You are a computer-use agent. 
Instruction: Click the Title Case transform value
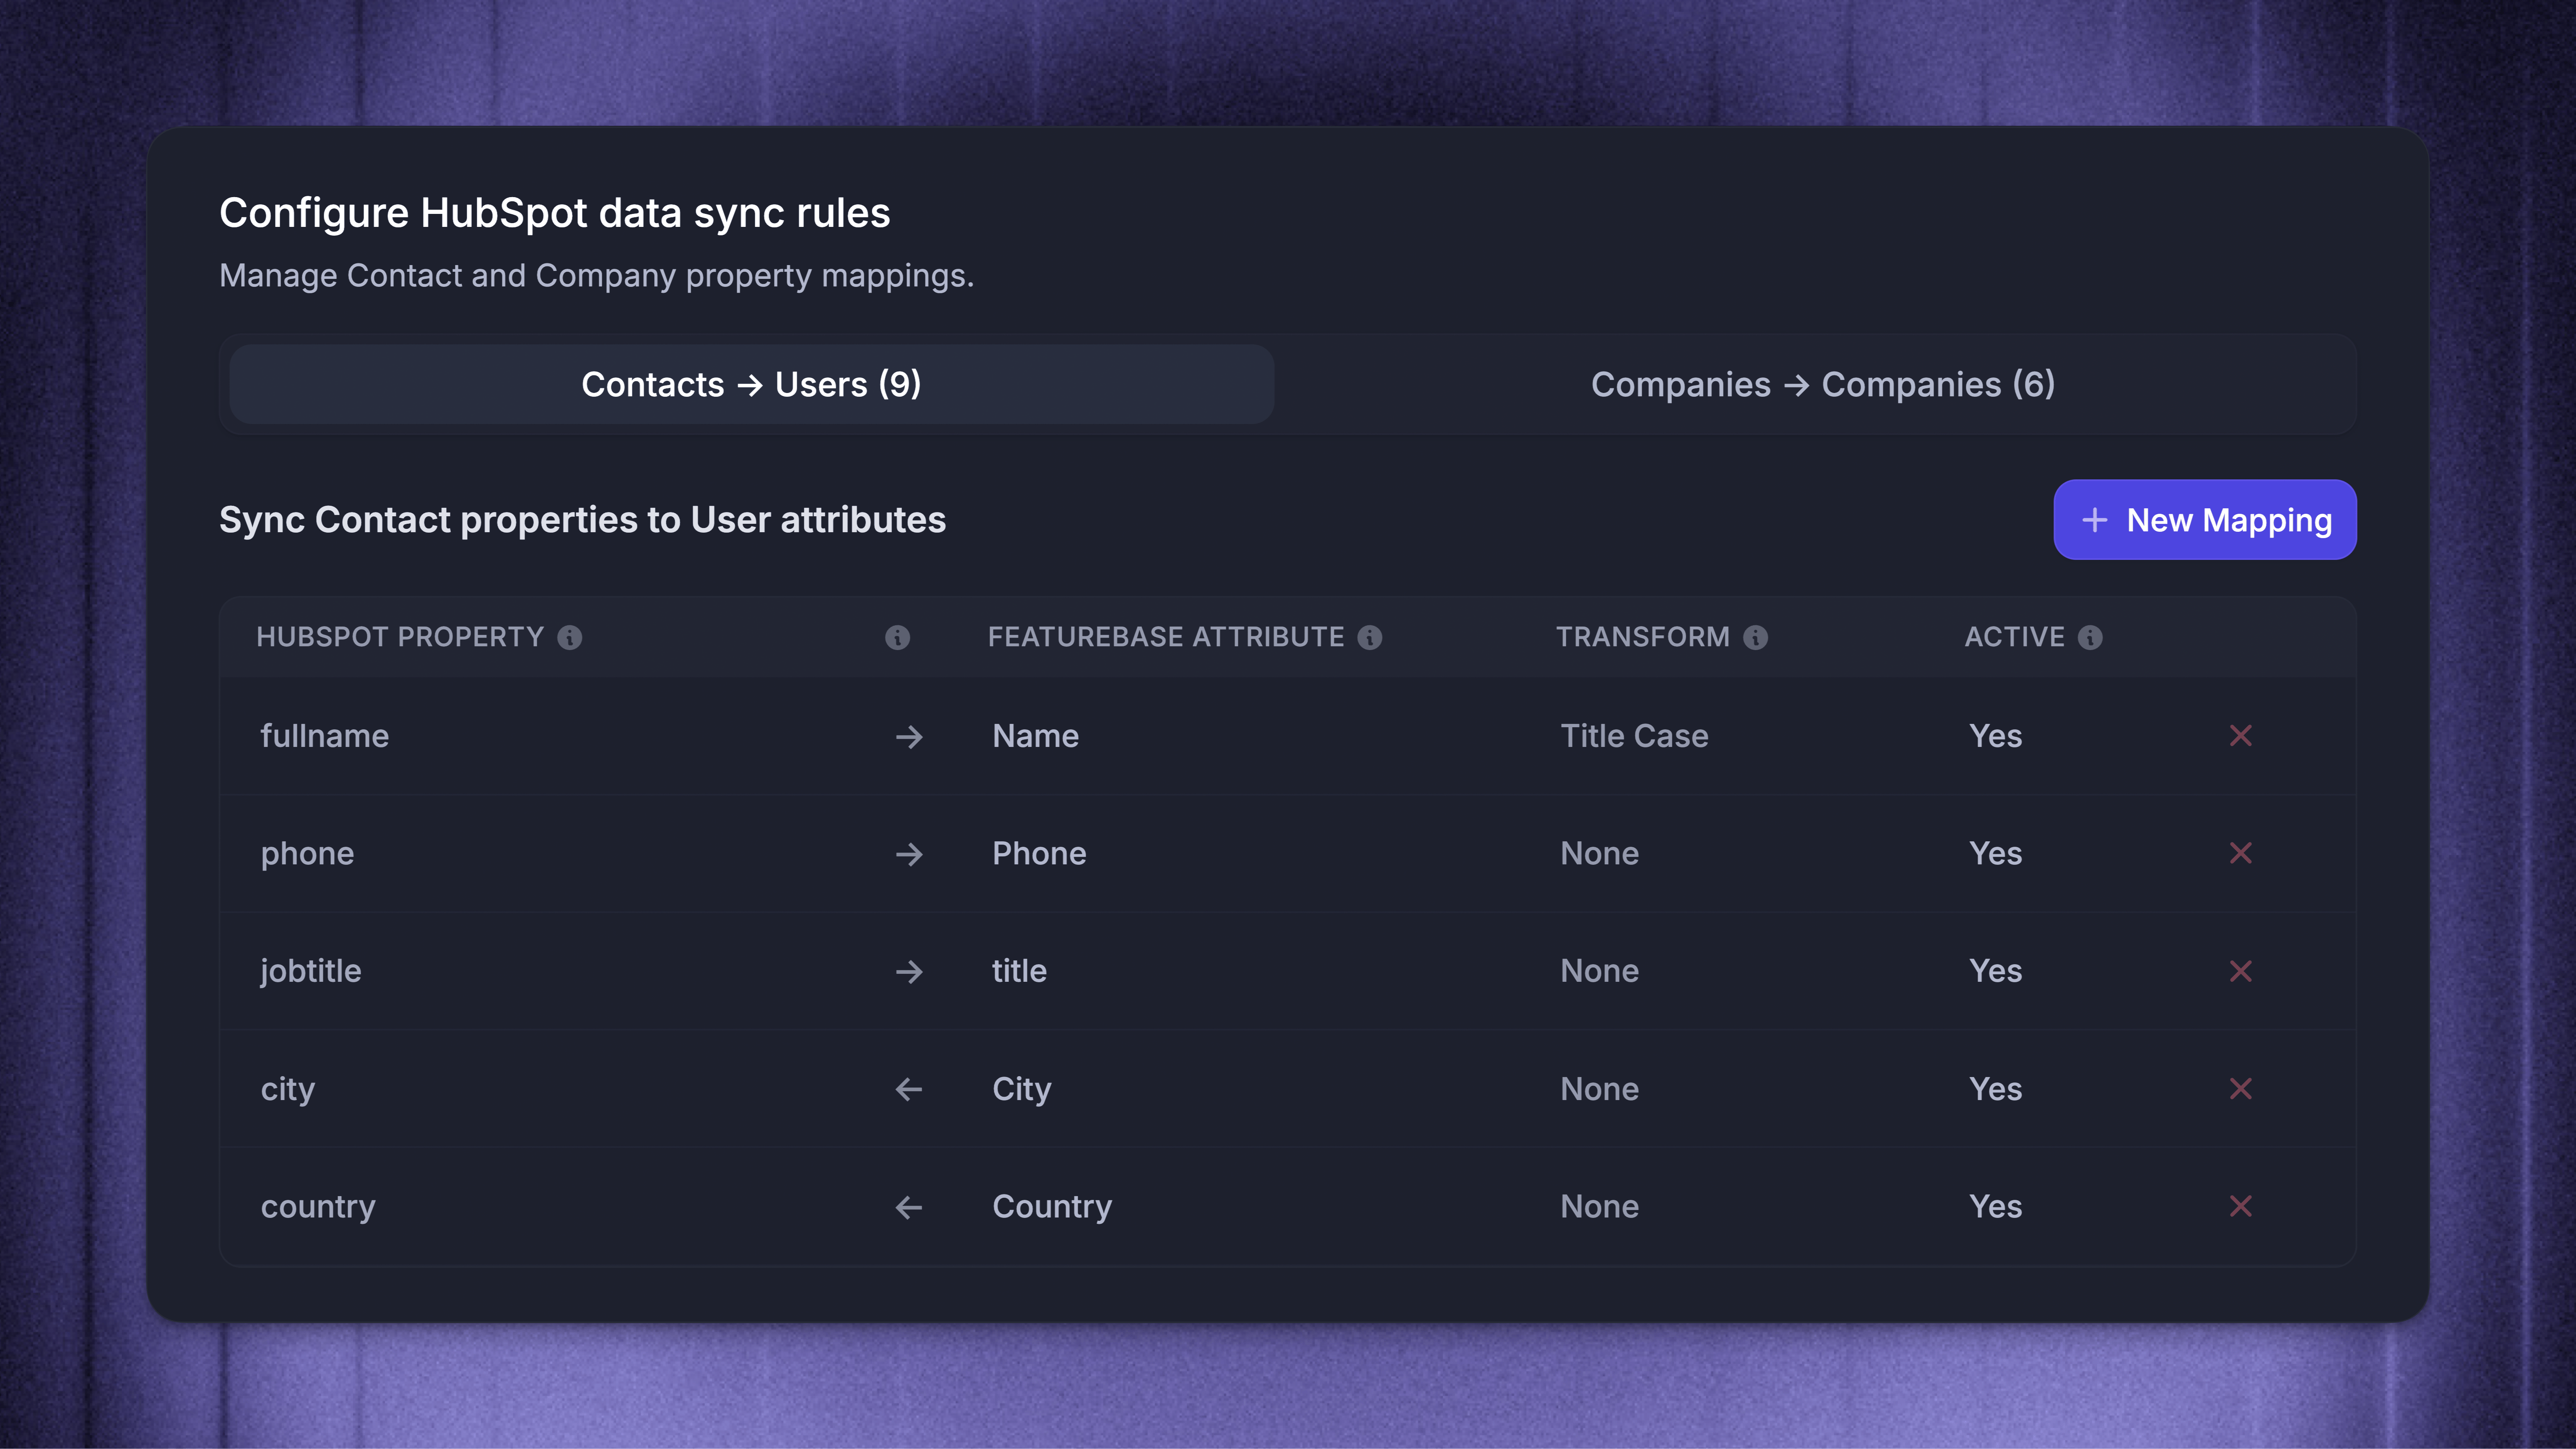click(1635, 736)
